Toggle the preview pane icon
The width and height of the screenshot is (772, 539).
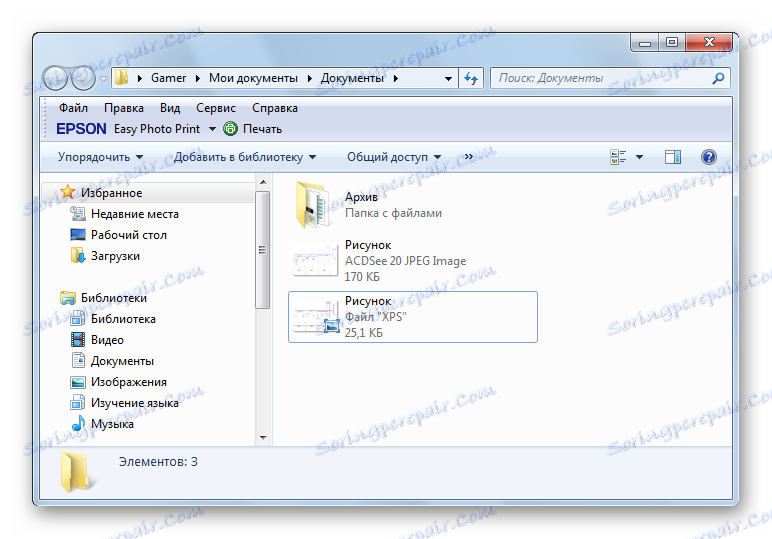point(673,157)
